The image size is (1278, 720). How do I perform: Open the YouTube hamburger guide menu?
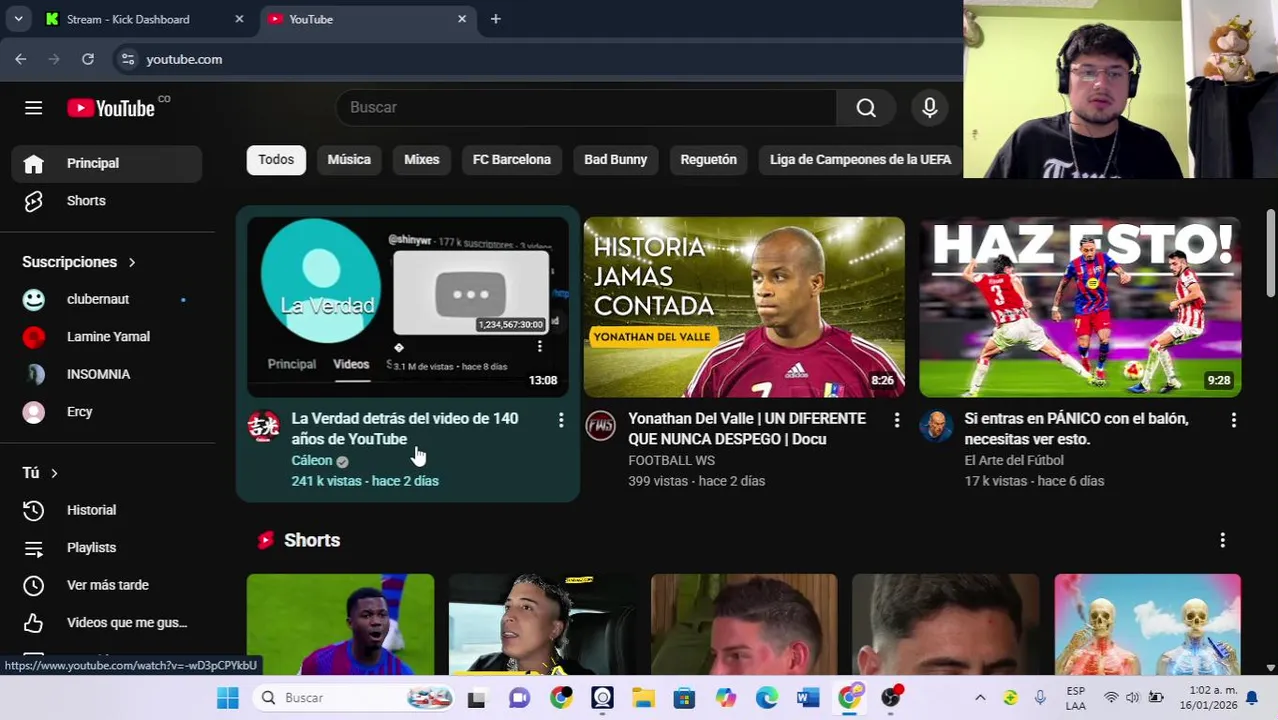33,108
